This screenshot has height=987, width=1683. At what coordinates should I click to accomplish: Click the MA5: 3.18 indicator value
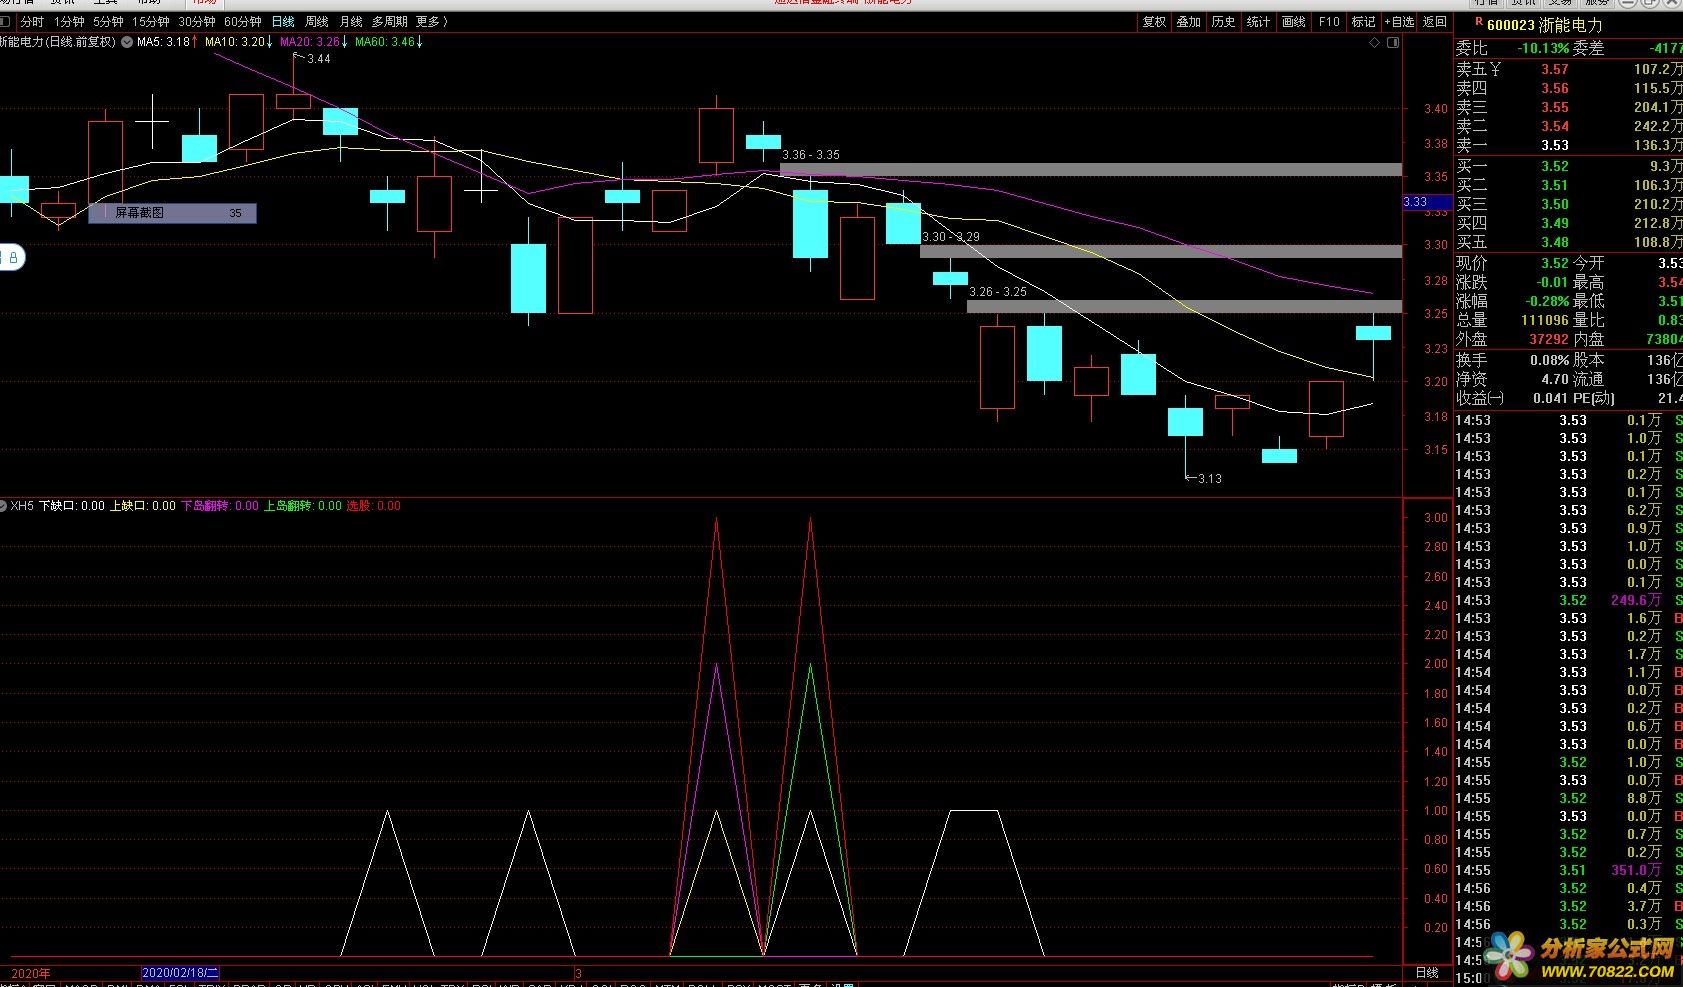pyautogui.click(x=163, y=42)
